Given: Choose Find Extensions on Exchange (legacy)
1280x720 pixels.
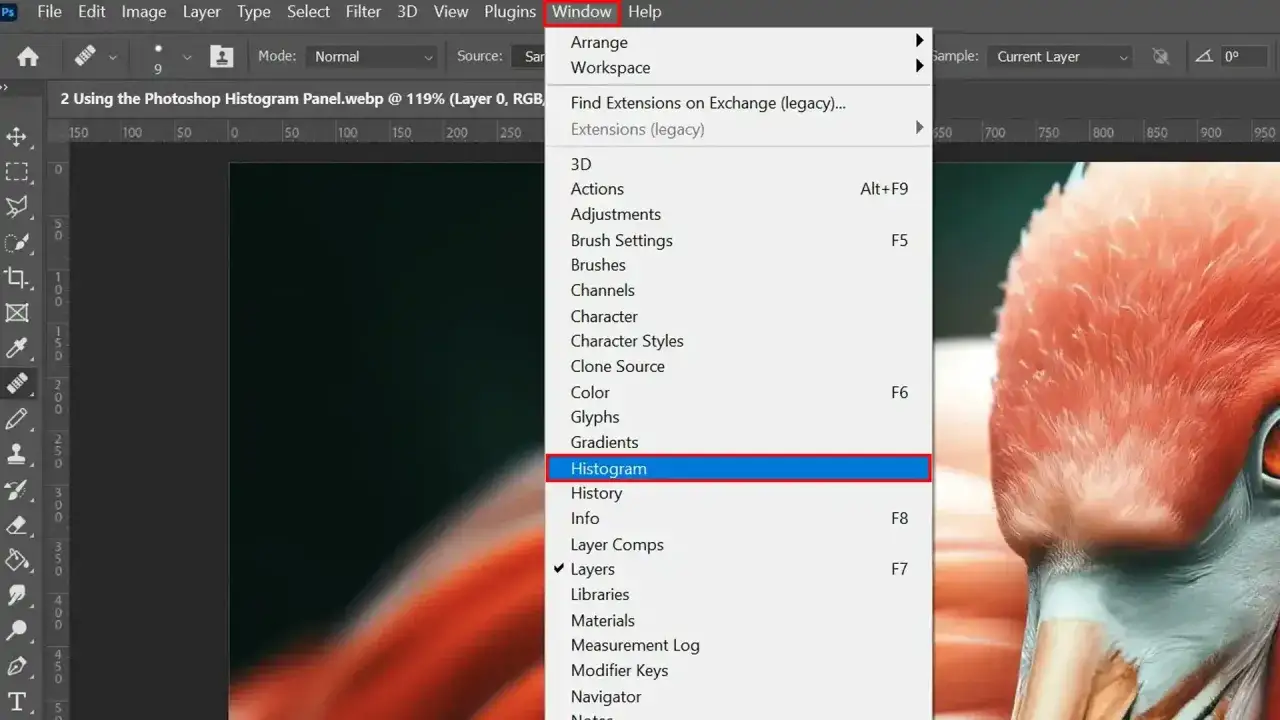Looking at the screenshot, I should pos(739,103).
